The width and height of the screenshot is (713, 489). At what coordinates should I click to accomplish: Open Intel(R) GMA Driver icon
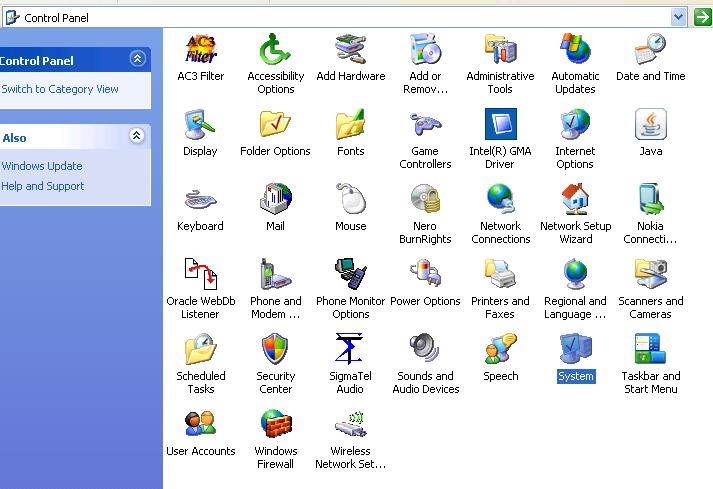click(x=501, y=124)
